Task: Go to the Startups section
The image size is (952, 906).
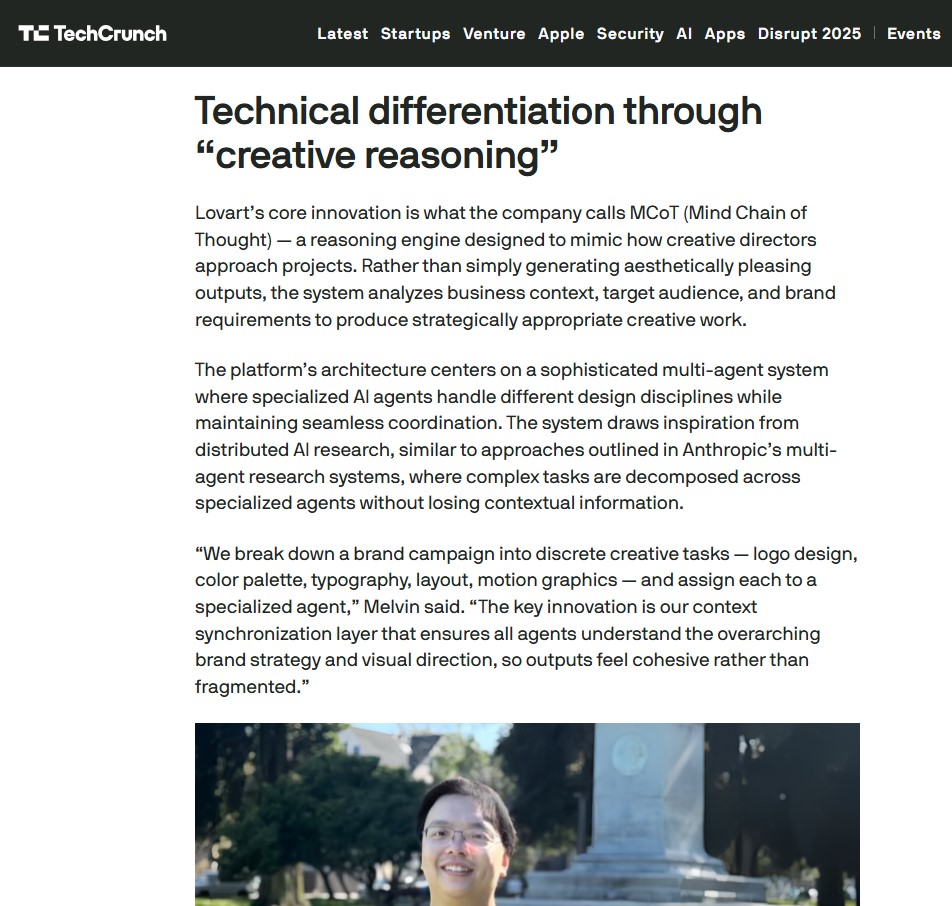Action: coord(415,33)
